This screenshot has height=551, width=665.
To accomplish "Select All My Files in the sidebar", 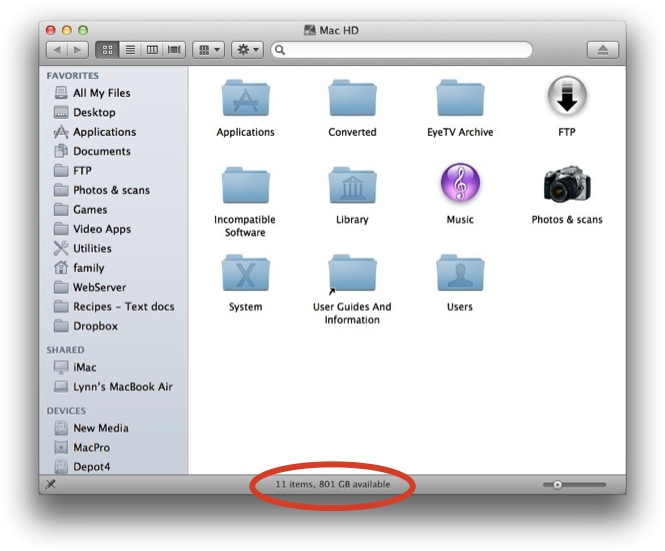I will point(113,93).
